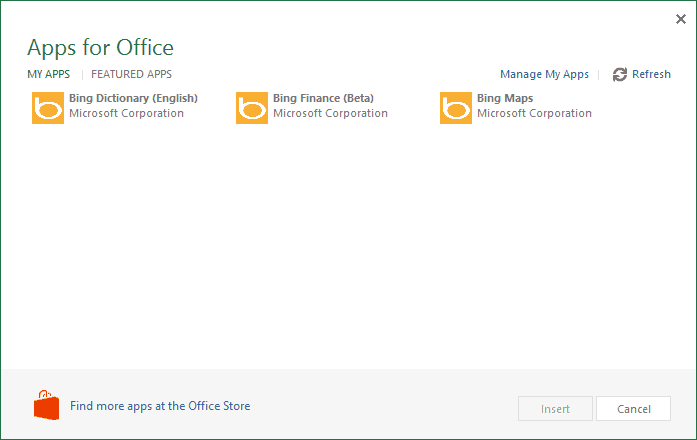Click the Refresh arrows icon
The width and height of the screenshot is (697, 440).
[620, 74]
